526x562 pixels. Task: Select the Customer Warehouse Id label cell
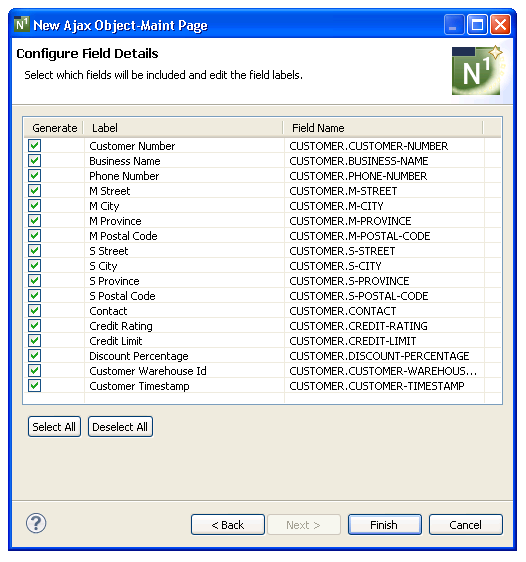pyautogui.click(x=185, y=372)
